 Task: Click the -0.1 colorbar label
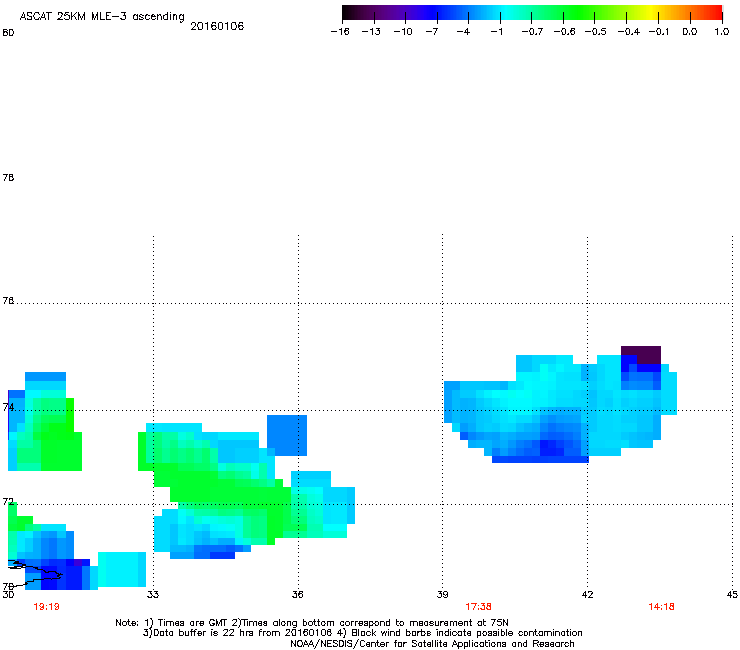[659, 32]
